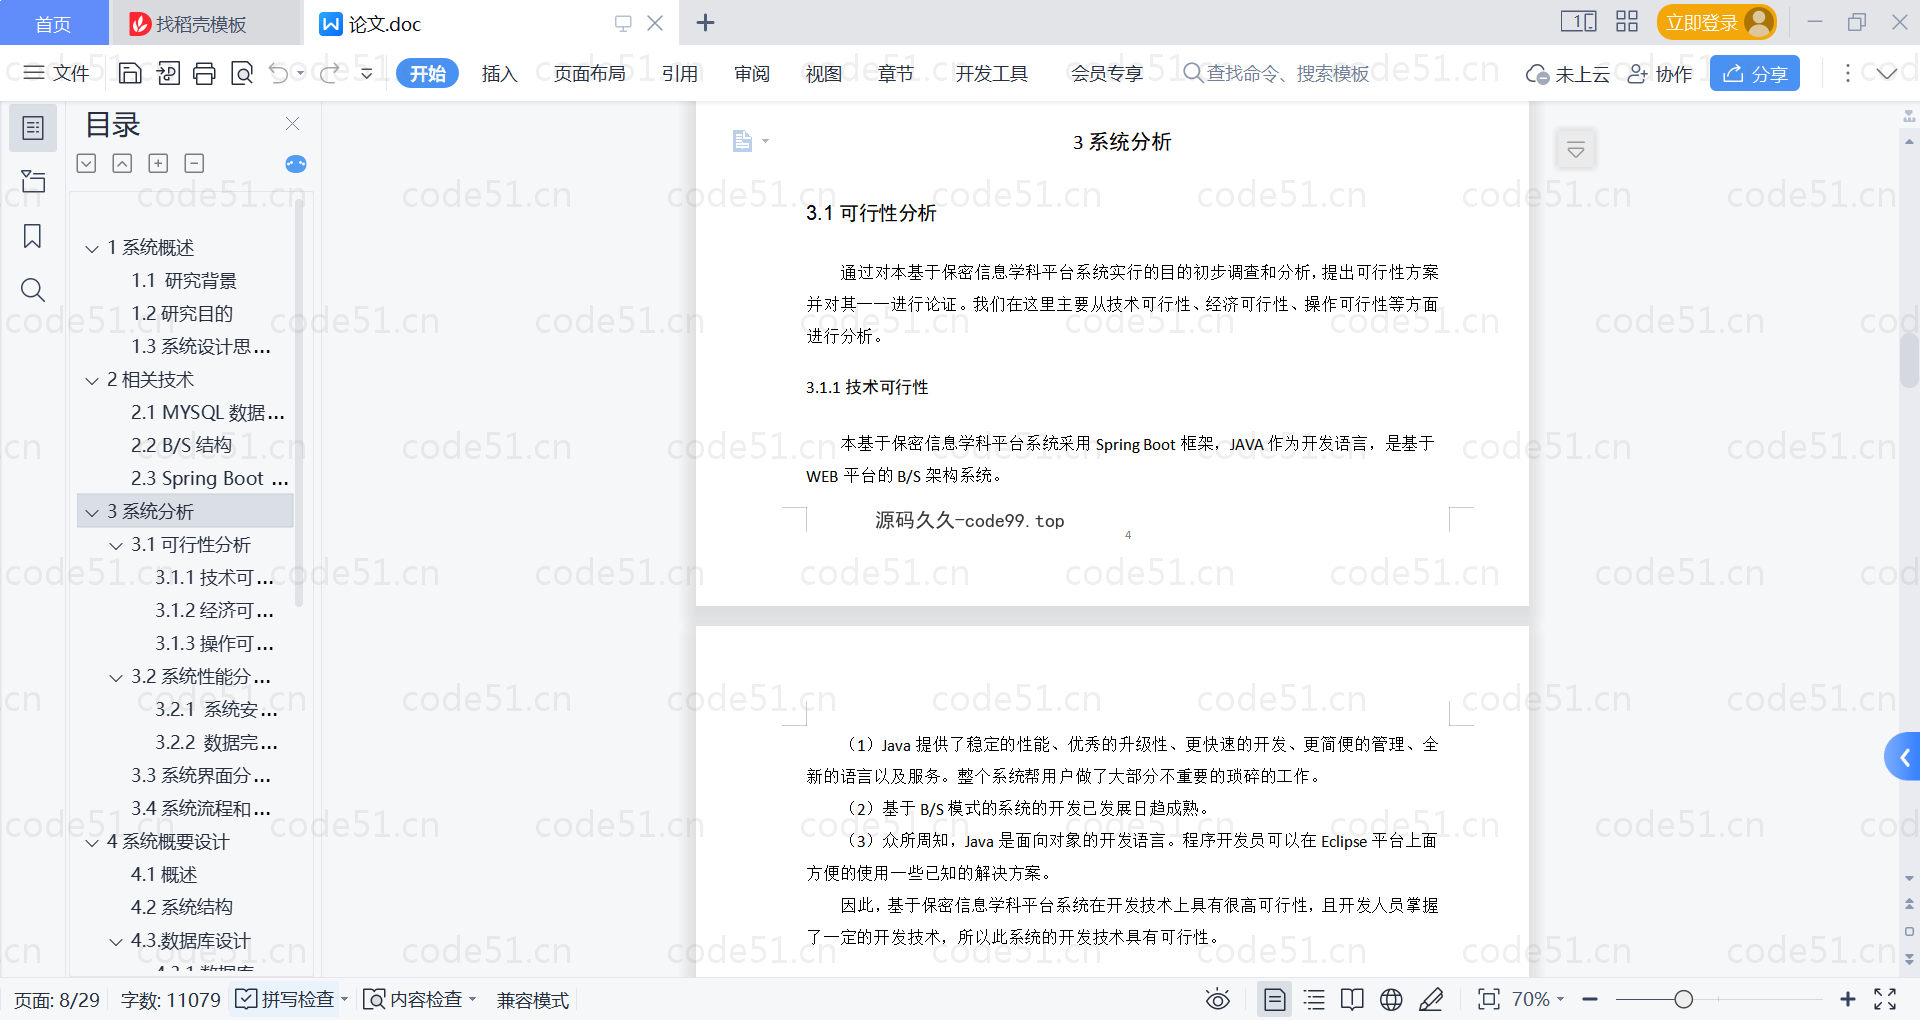Open the outline panel icon in sidebar
The width and height of the screenshot is (1920, 1020).
click(x=33, y=128)
